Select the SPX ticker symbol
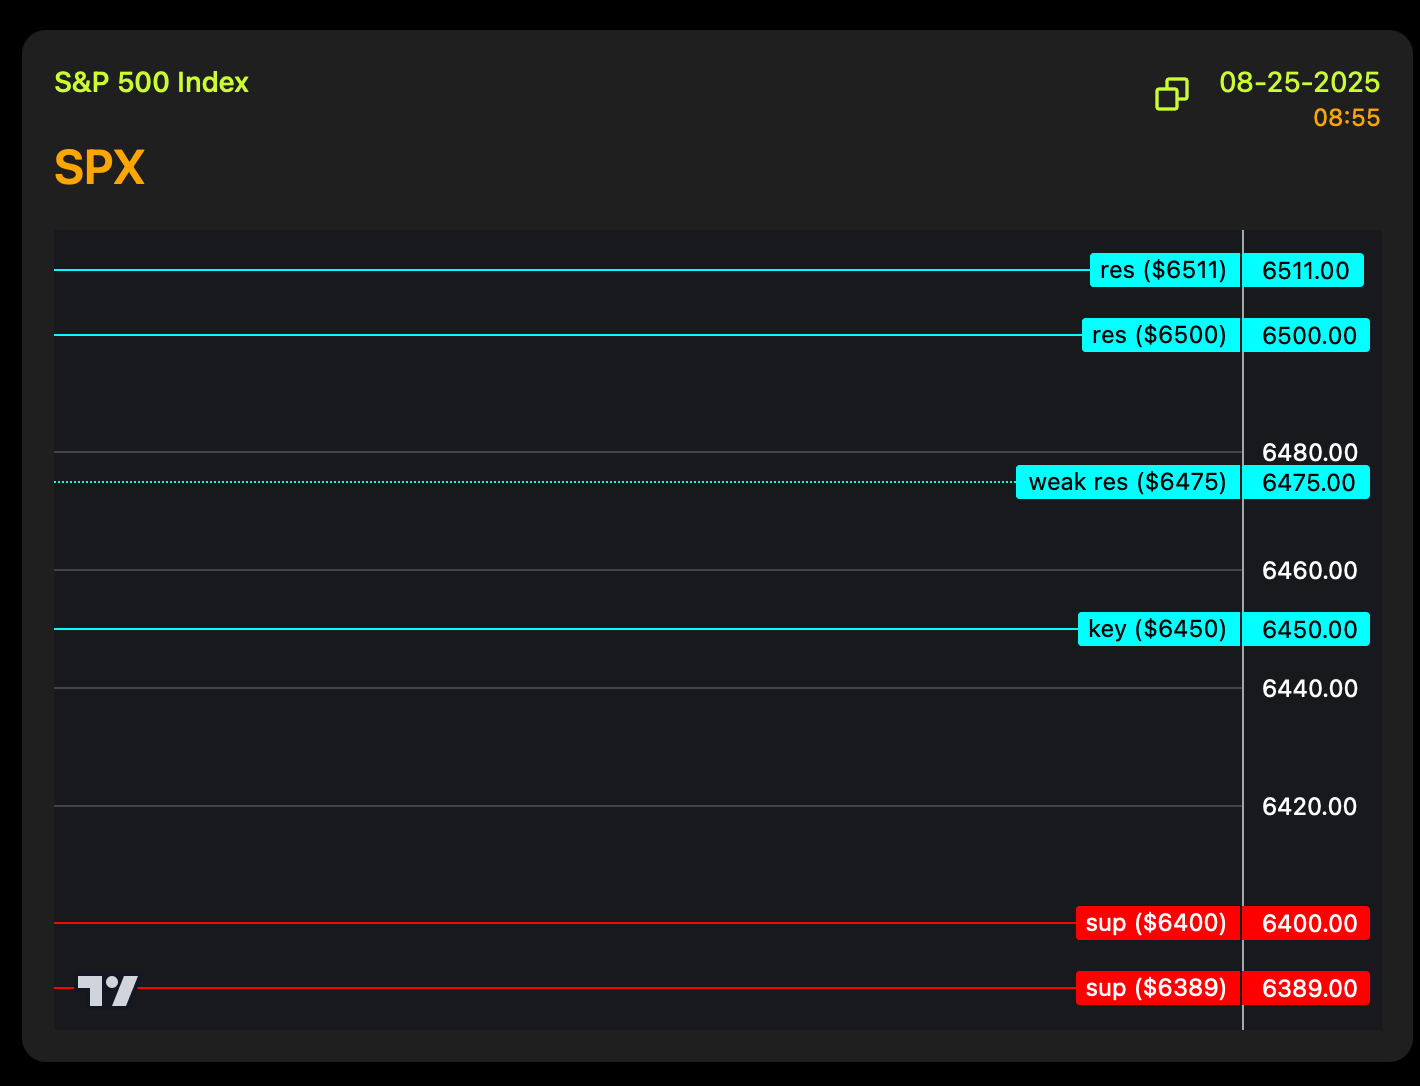This screenshot has width=1420, height=1086. [99, 167]
